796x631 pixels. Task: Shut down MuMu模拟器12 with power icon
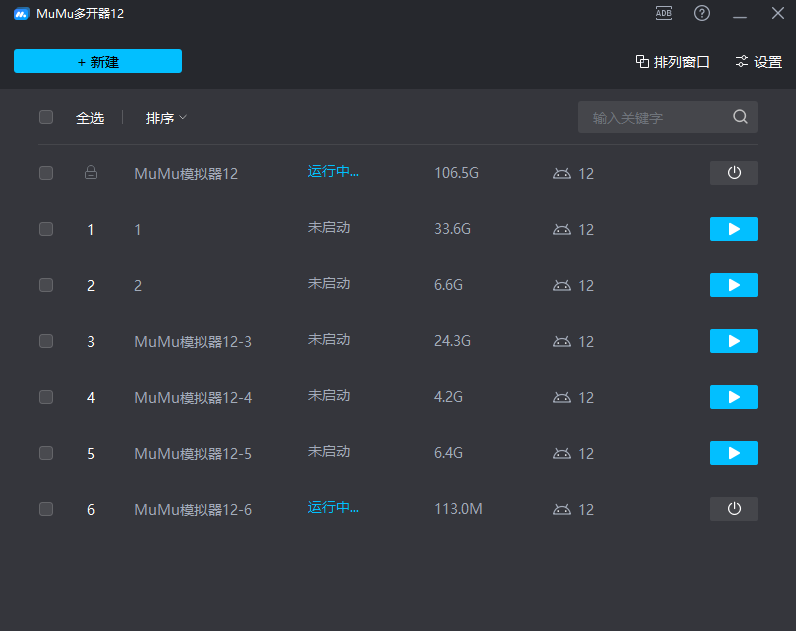click(x=733, y=173)
